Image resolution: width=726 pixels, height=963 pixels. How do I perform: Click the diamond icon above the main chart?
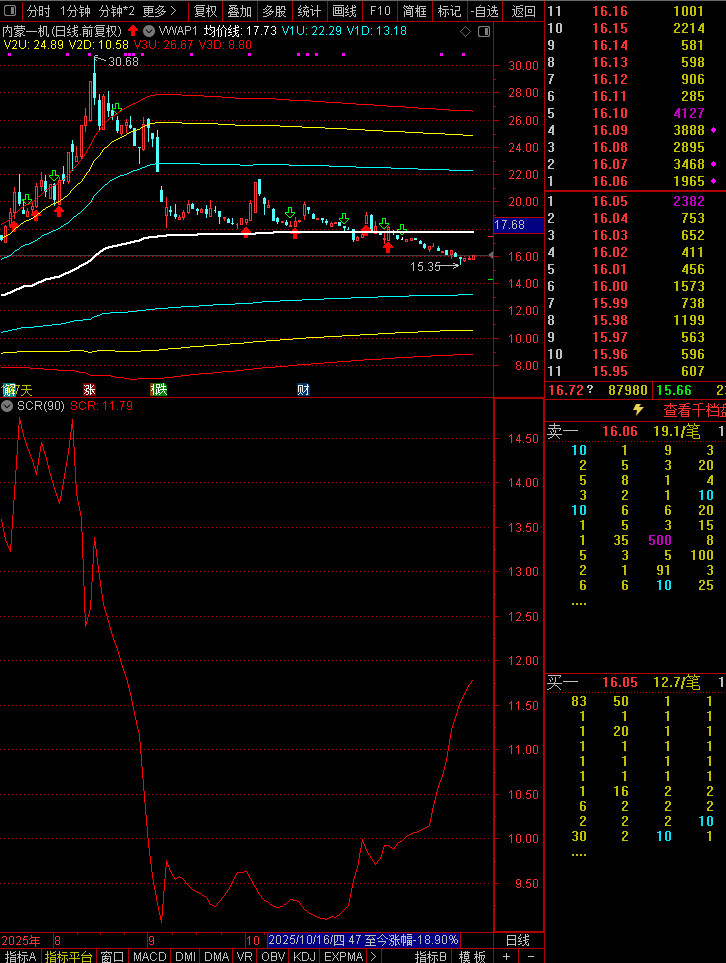(466, 31)
